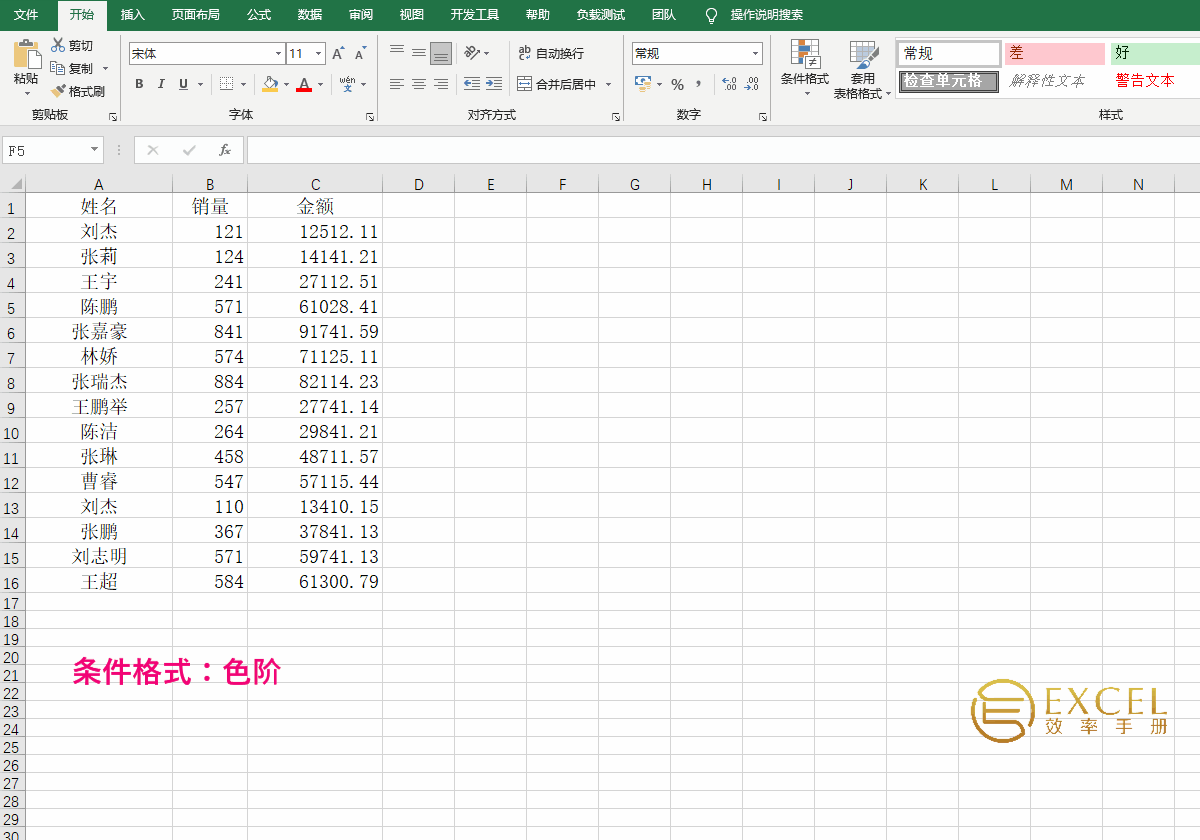Apply comma style number format
This screenshot has width=1200, height=840.
[x=699, y=84]
